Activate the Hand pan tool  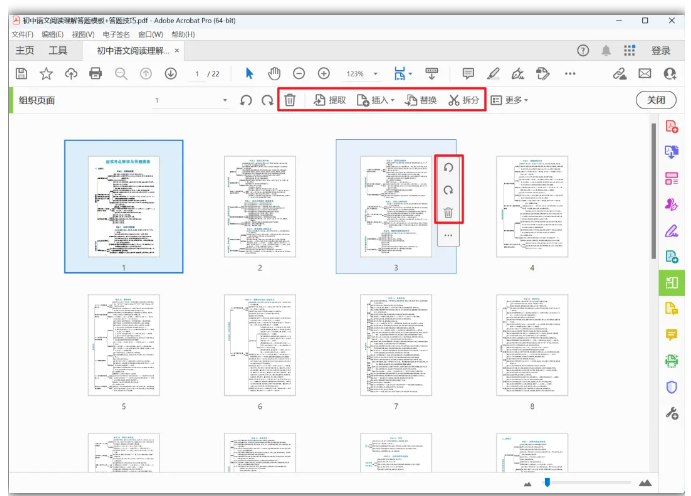pos(274,74)
